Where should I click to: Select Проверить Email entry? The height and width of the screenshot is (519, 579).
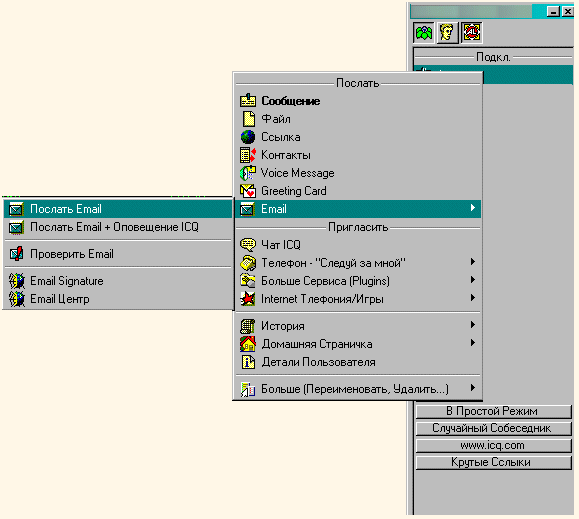[x=118, y=254]
